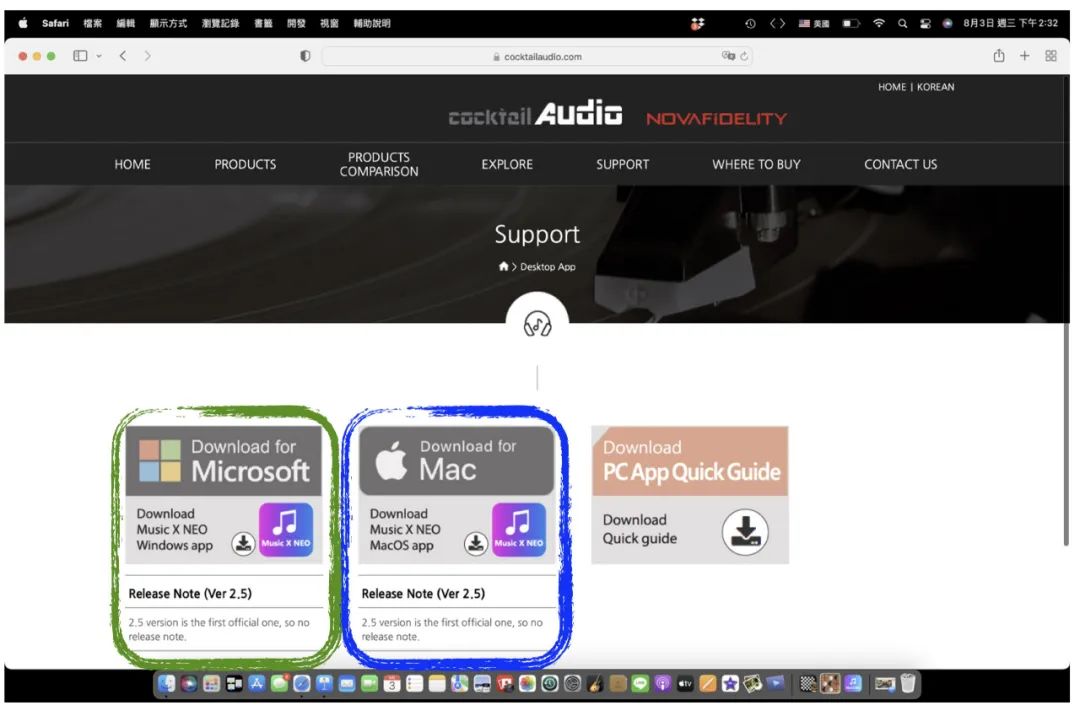Screen dimensions: 1080x716
Task: Select WHERE TO BUY in the navigation
Action: pos(756,164)
